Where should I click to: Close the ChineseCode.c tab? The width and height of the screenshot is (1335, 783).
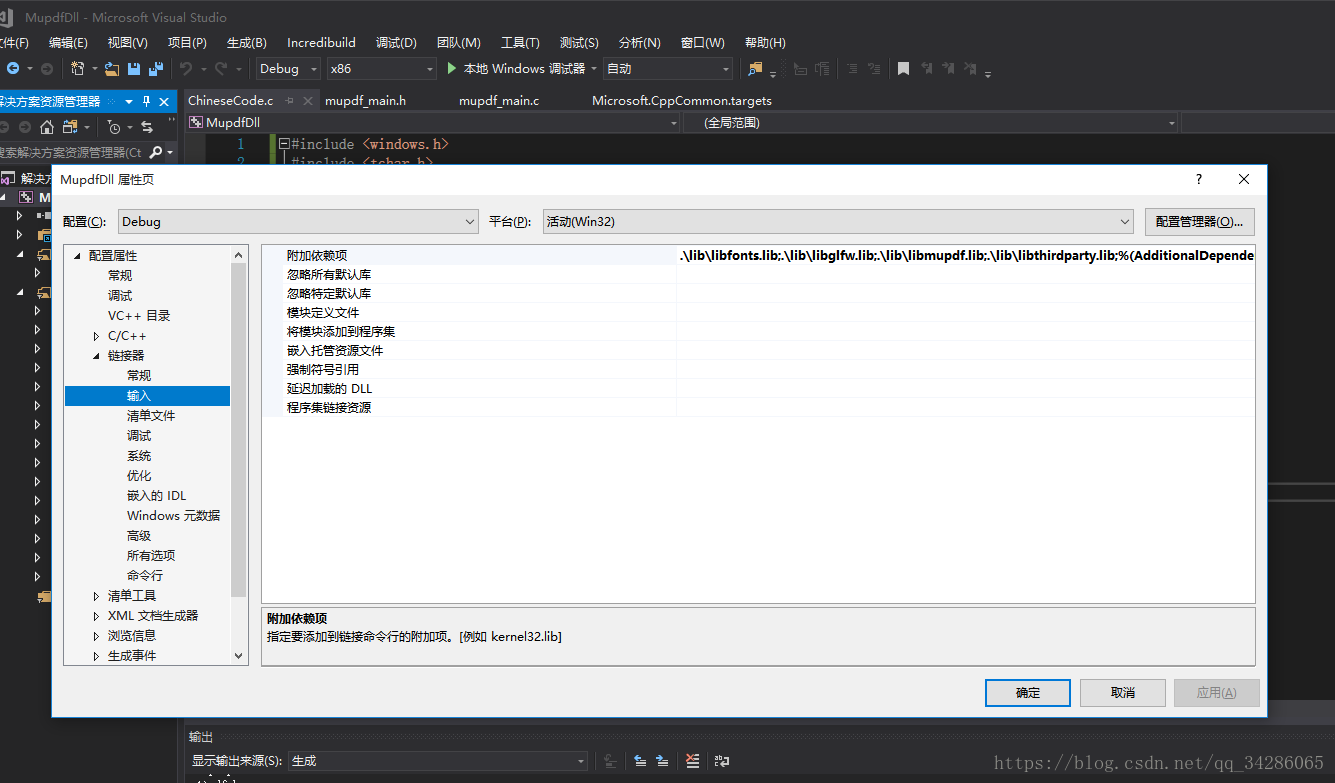307,101
